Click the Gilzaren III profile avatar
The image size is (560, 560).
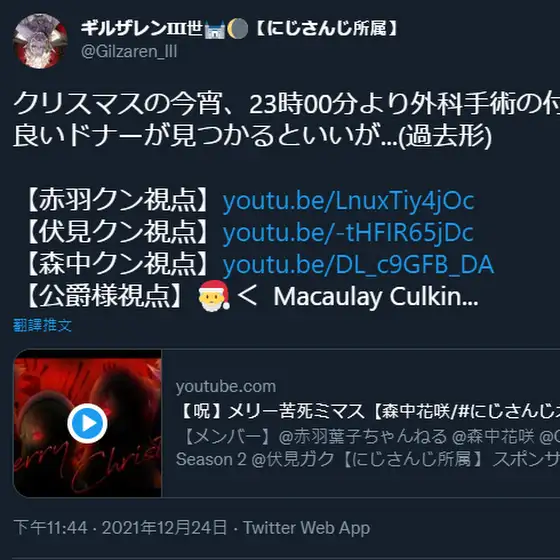click(x=40, y=41)
